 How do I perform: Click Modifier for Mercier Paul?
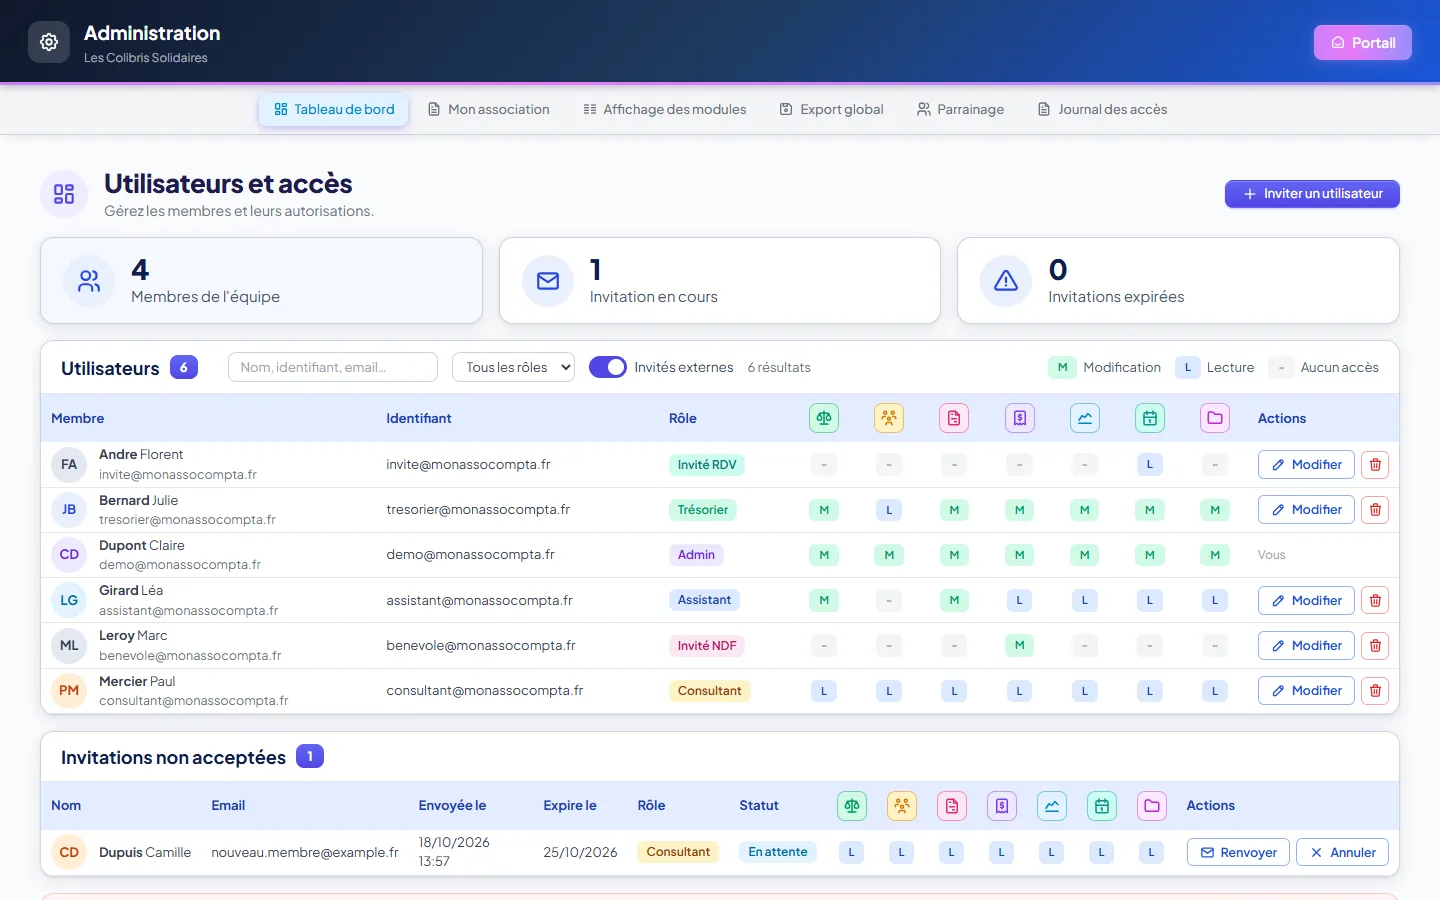1306,691
